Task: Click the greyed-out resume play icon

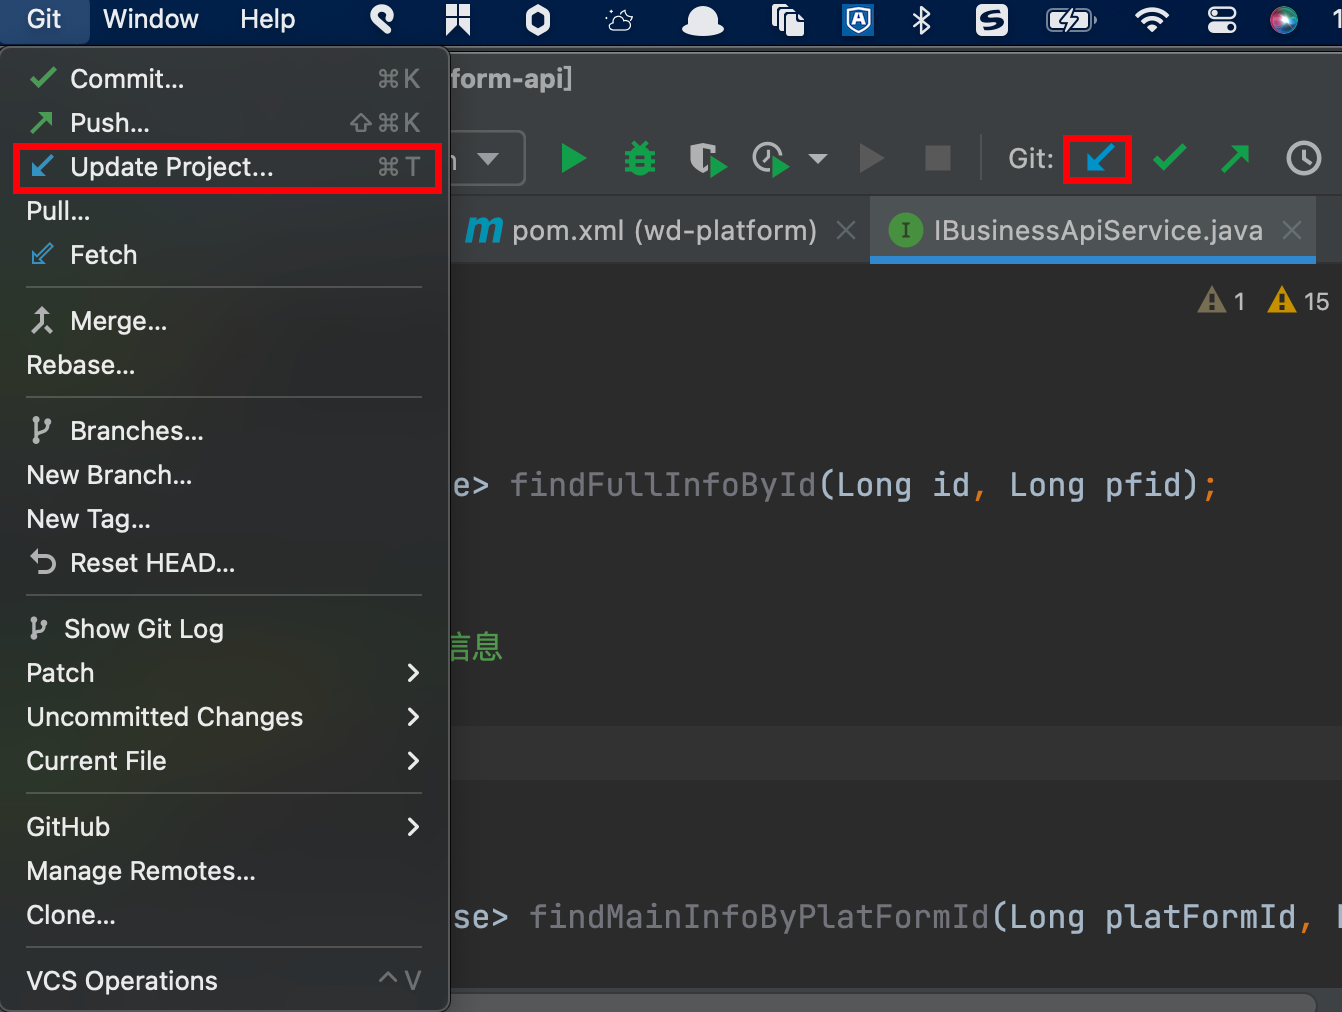Action: pos(872,158)
